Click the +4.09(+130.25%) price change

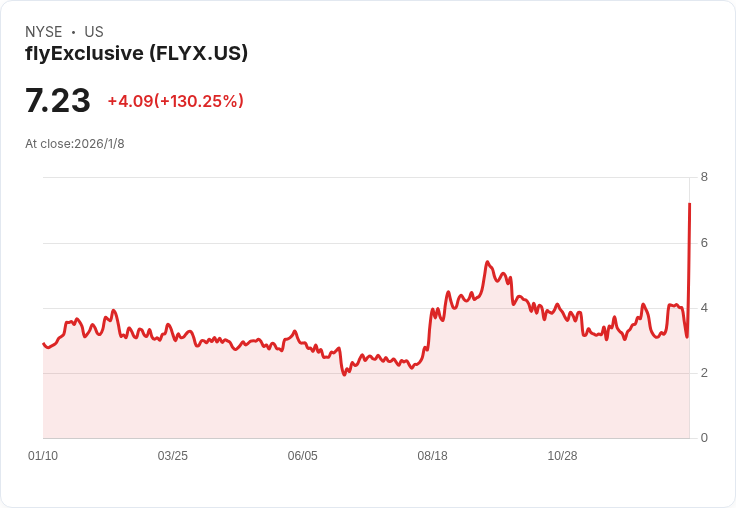click(175, 101)
